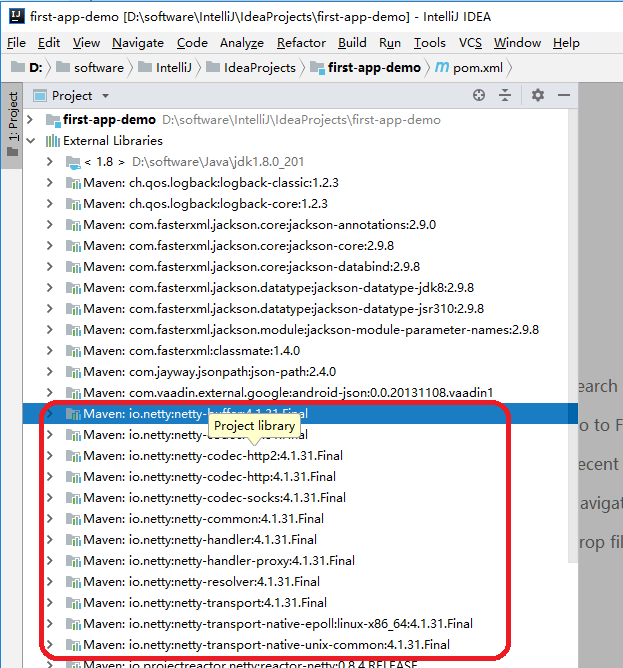The image size is (623, 668).
Task: Expand the first-app-demo project root node
Action: tap(30, 120)
